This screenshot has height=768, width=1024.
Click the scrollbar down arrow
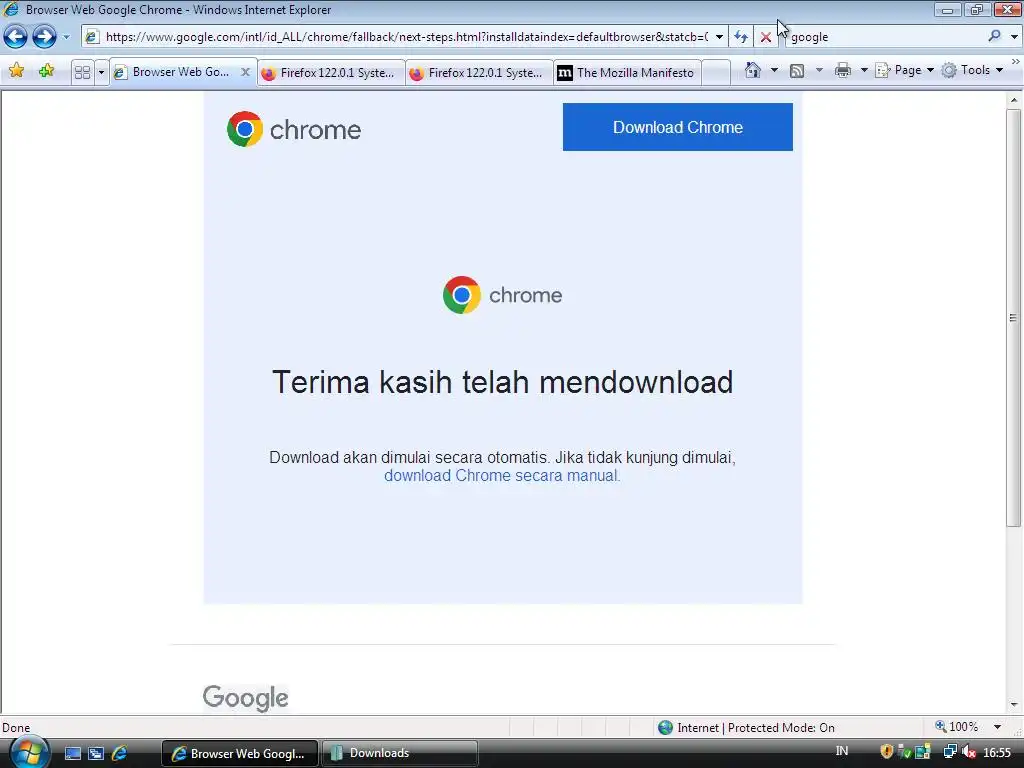click(1014, 704)
